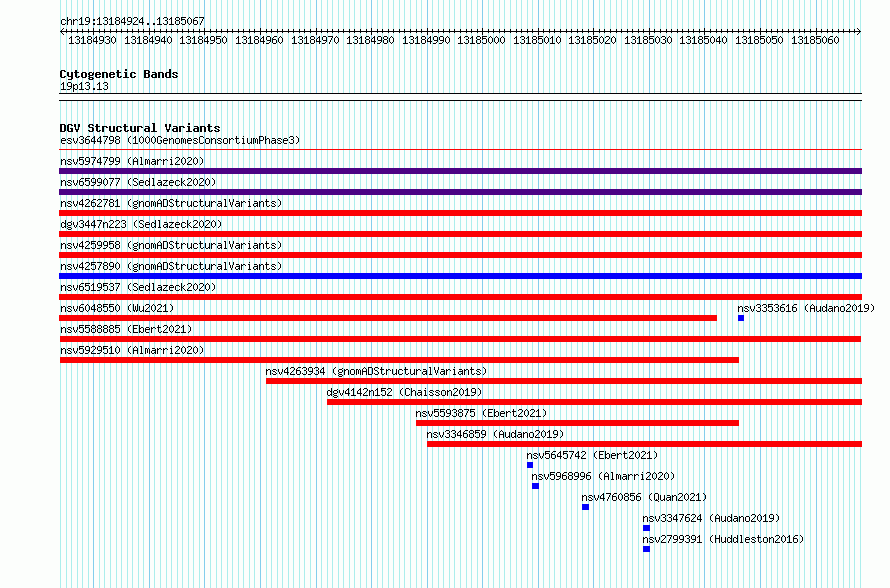Open the nsv5974799 (Almarri2020) label

point(132,161)
